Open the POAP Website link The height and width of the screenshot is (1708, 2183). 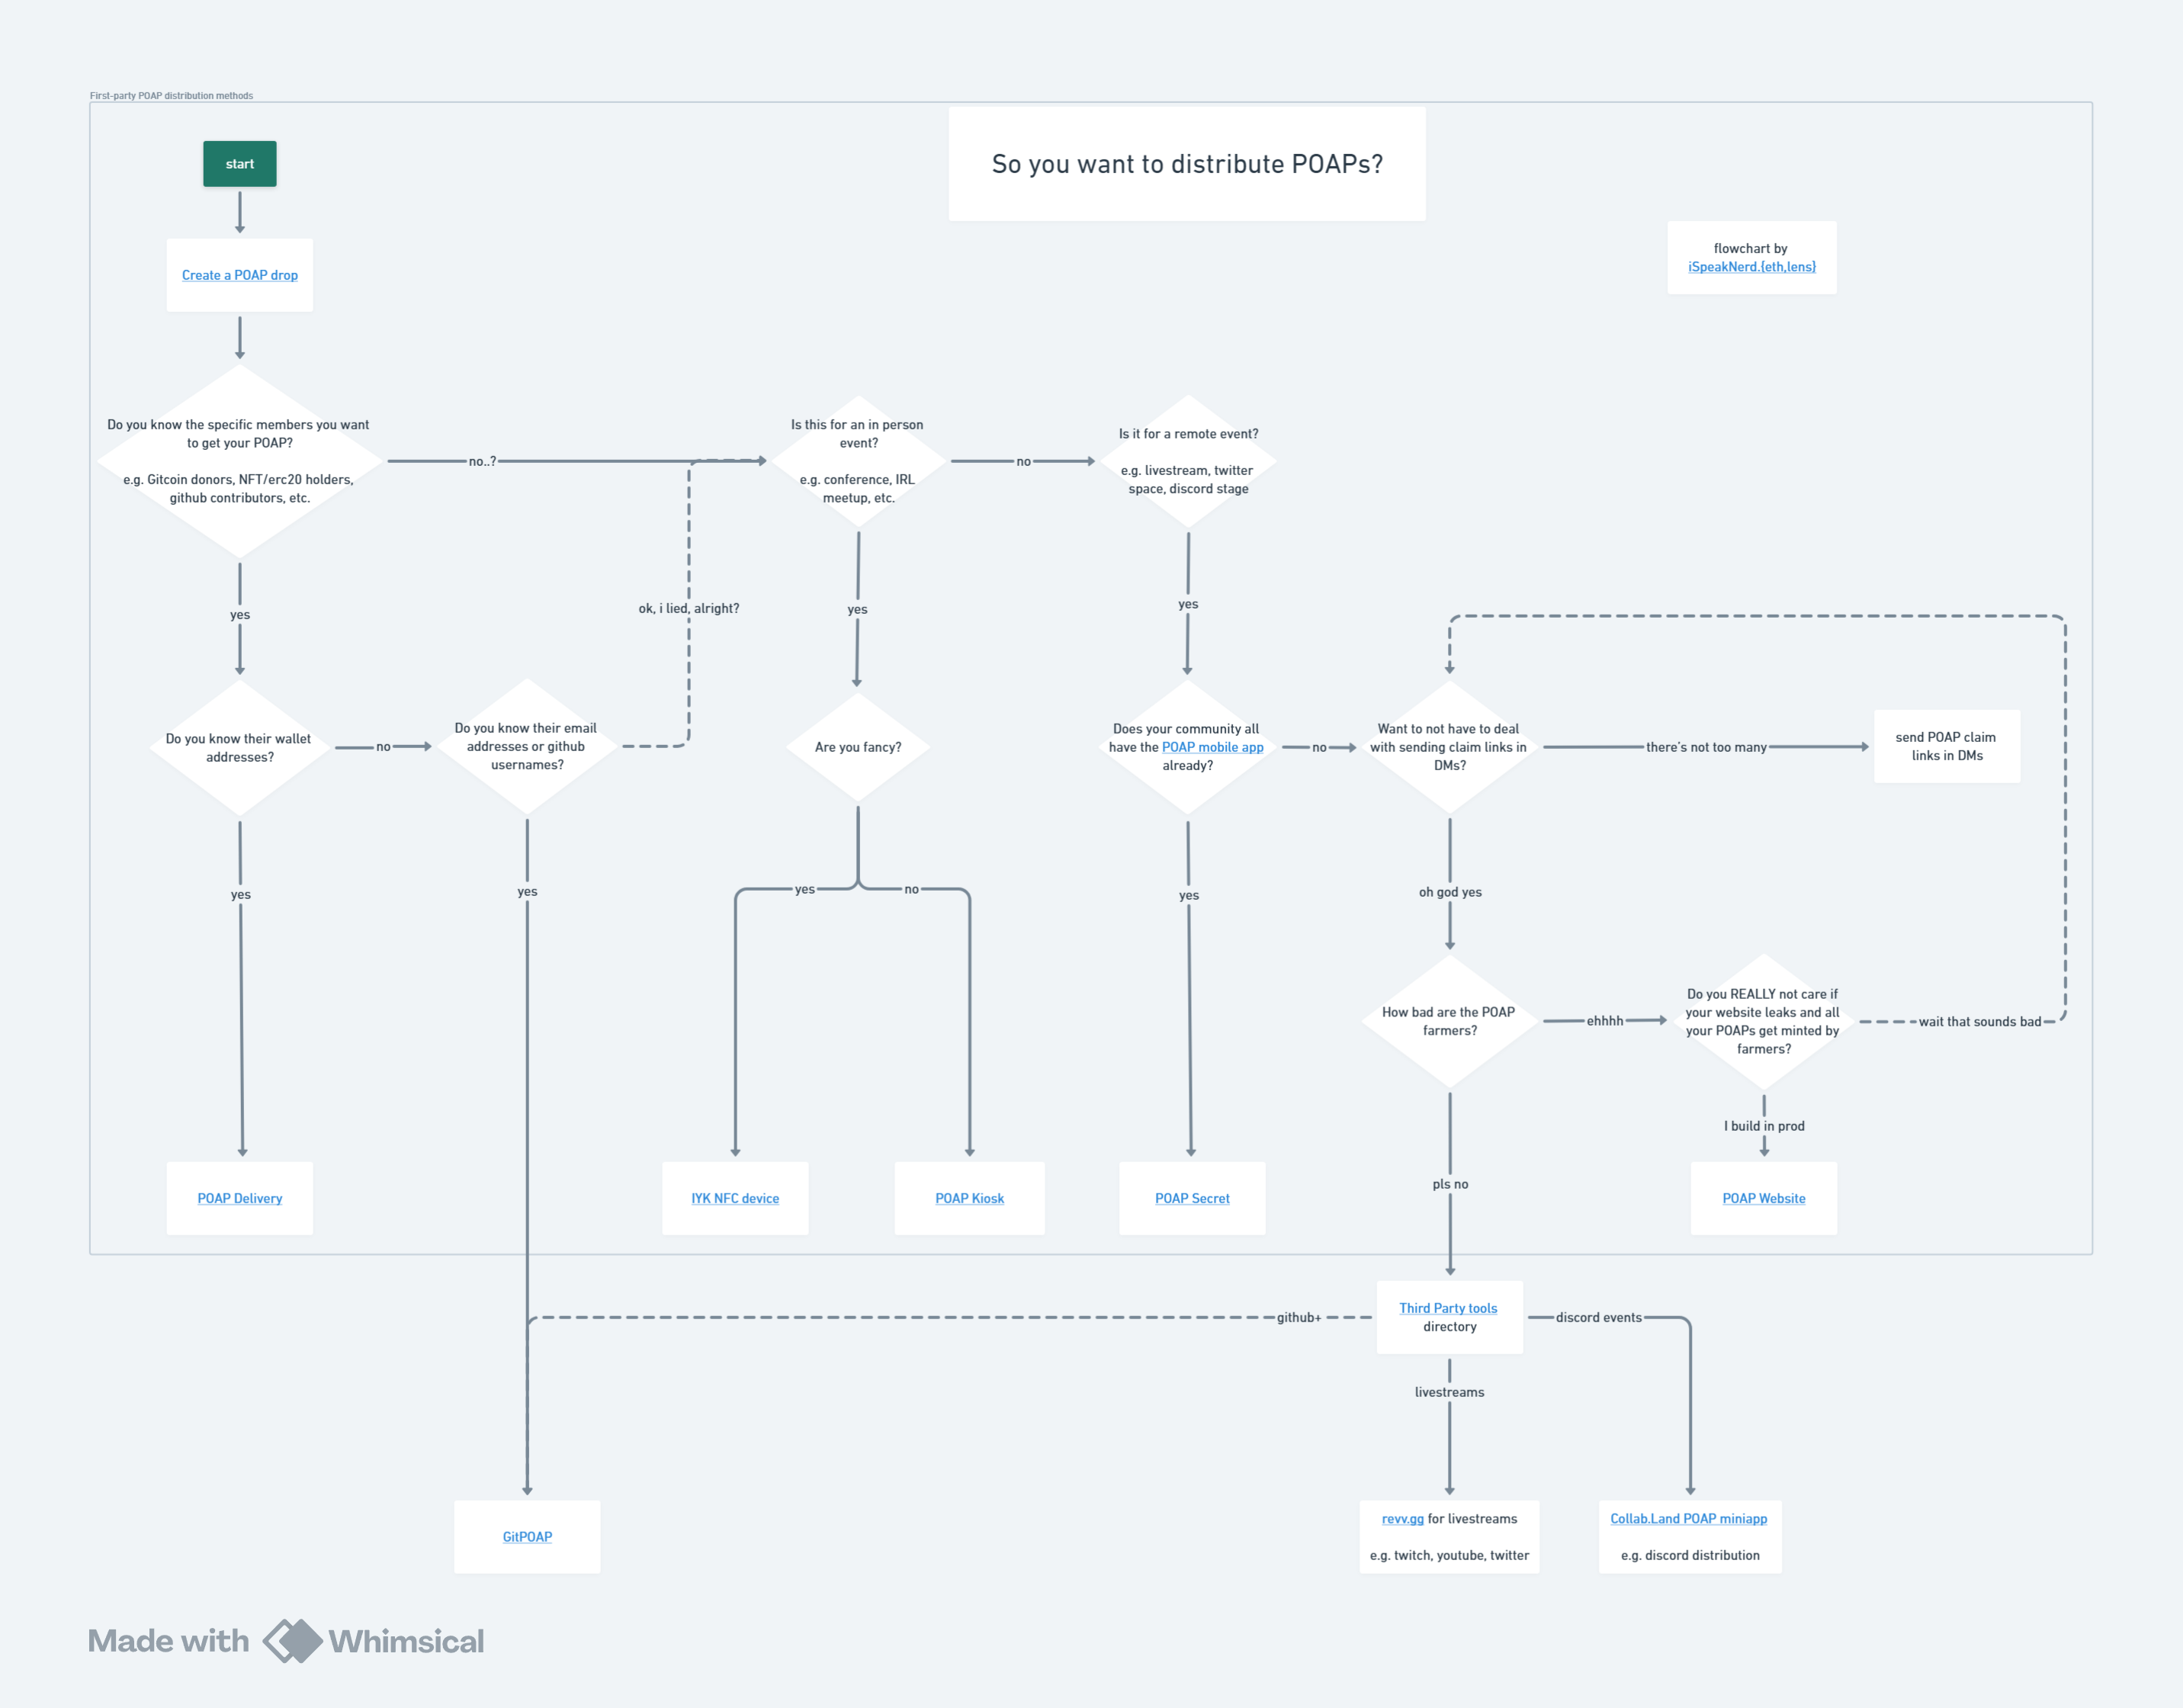1763,1197
